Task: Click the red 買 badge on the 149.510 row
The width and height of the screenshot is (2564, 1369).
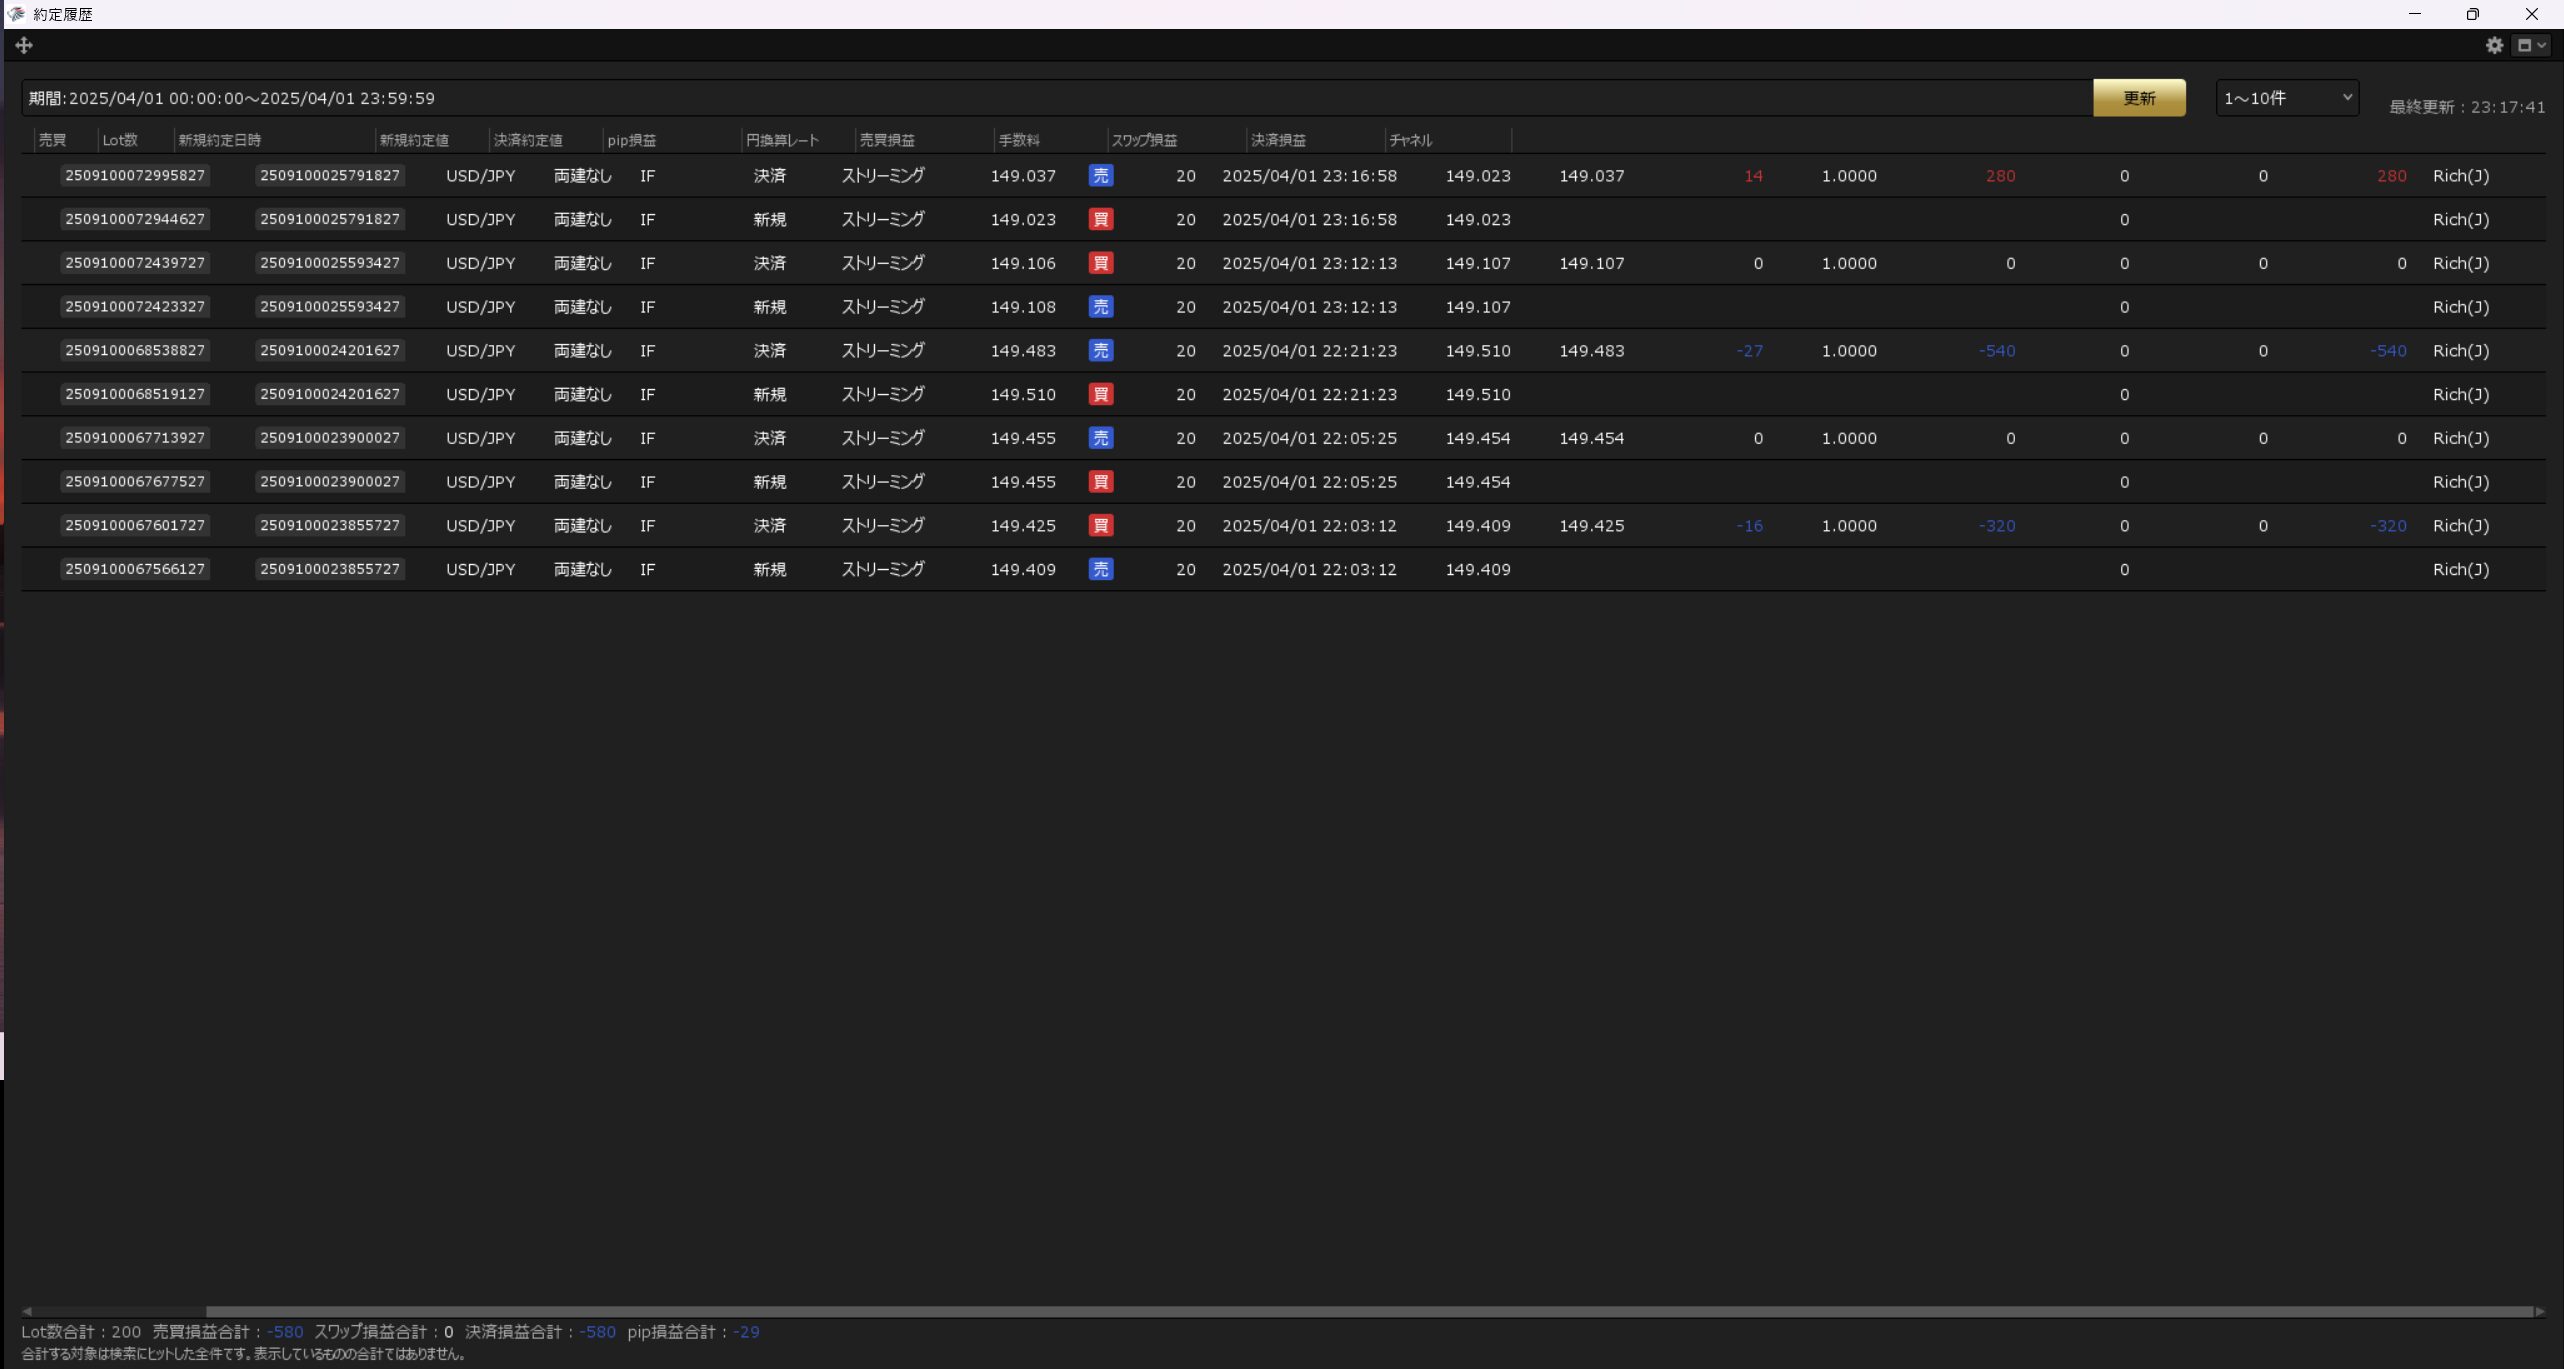Action: tap(1100, 394)
